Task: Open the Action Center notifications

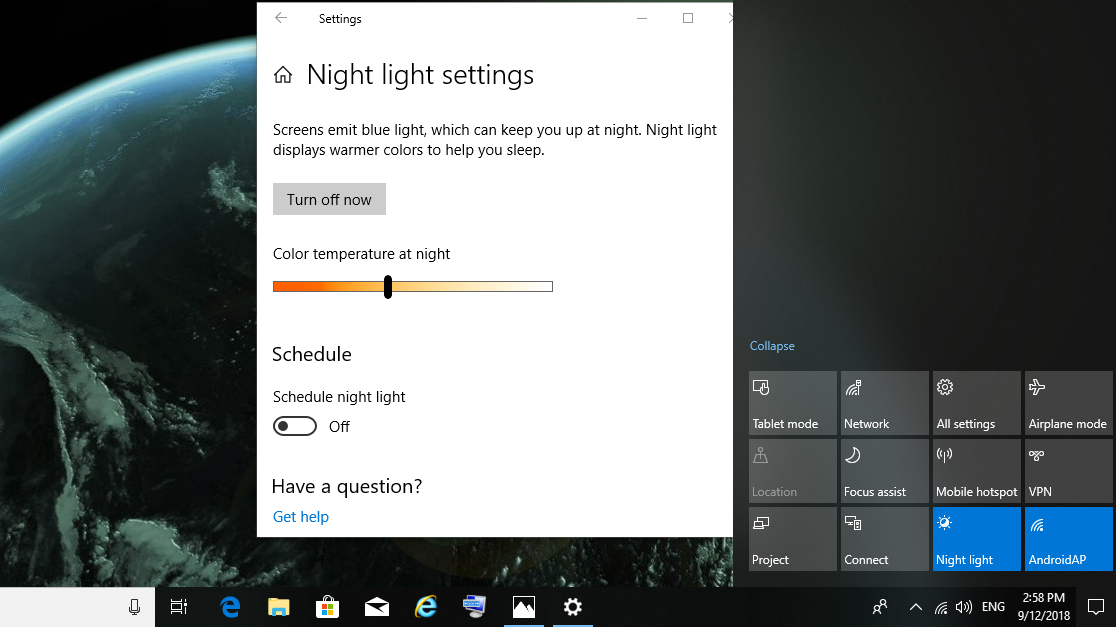Action: tap(1096, 606)
